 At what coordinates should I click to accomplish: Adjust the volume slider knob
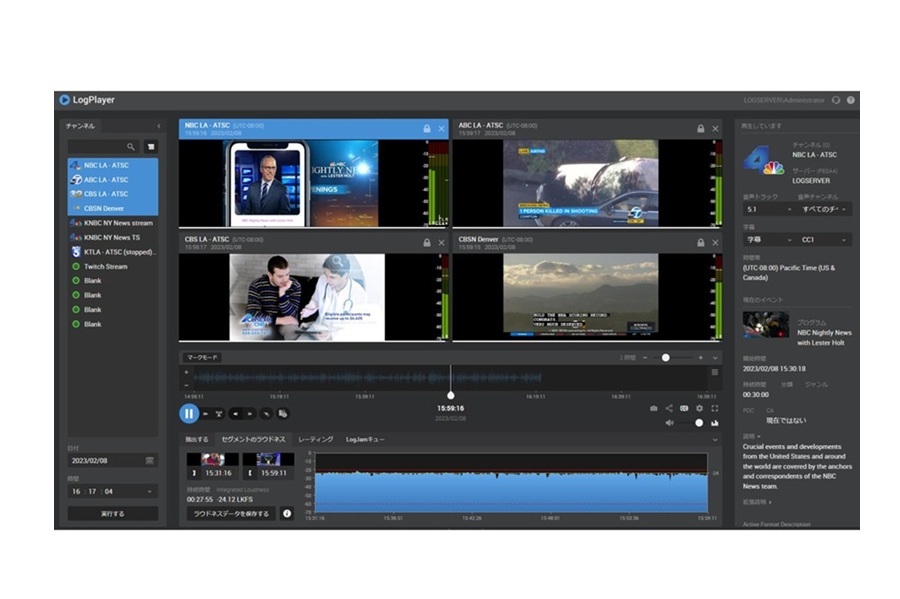coord(699,423)
